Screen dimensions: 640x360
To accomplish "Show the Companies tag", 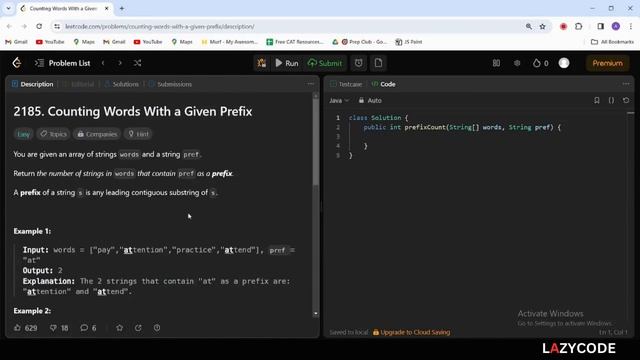I will pyautogui.click(x=97, y=134).
